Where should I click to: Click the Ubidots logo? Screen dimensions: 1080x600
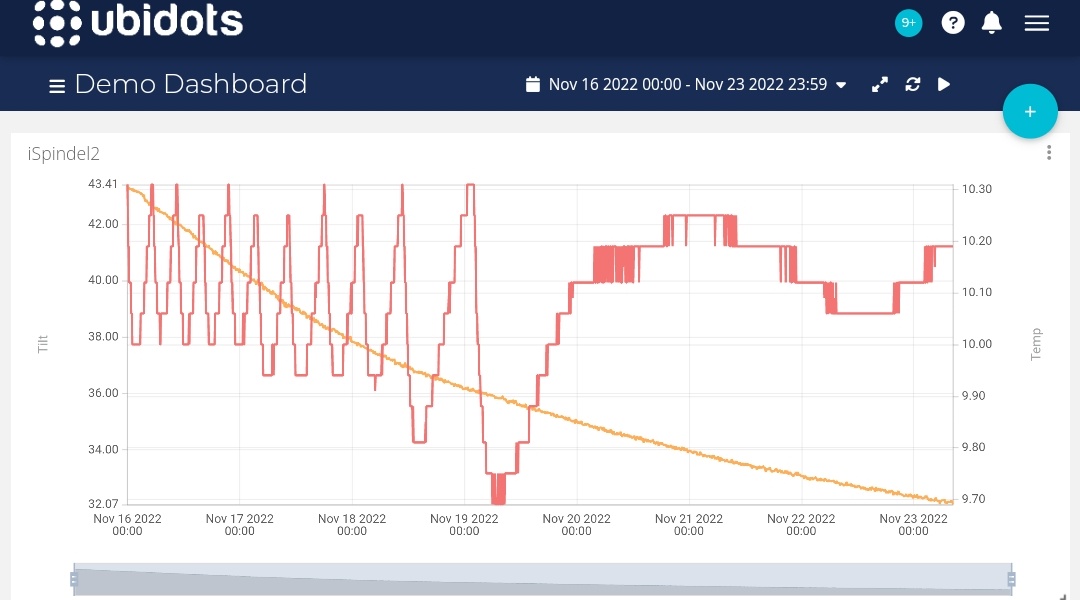(x=138, y=23)
